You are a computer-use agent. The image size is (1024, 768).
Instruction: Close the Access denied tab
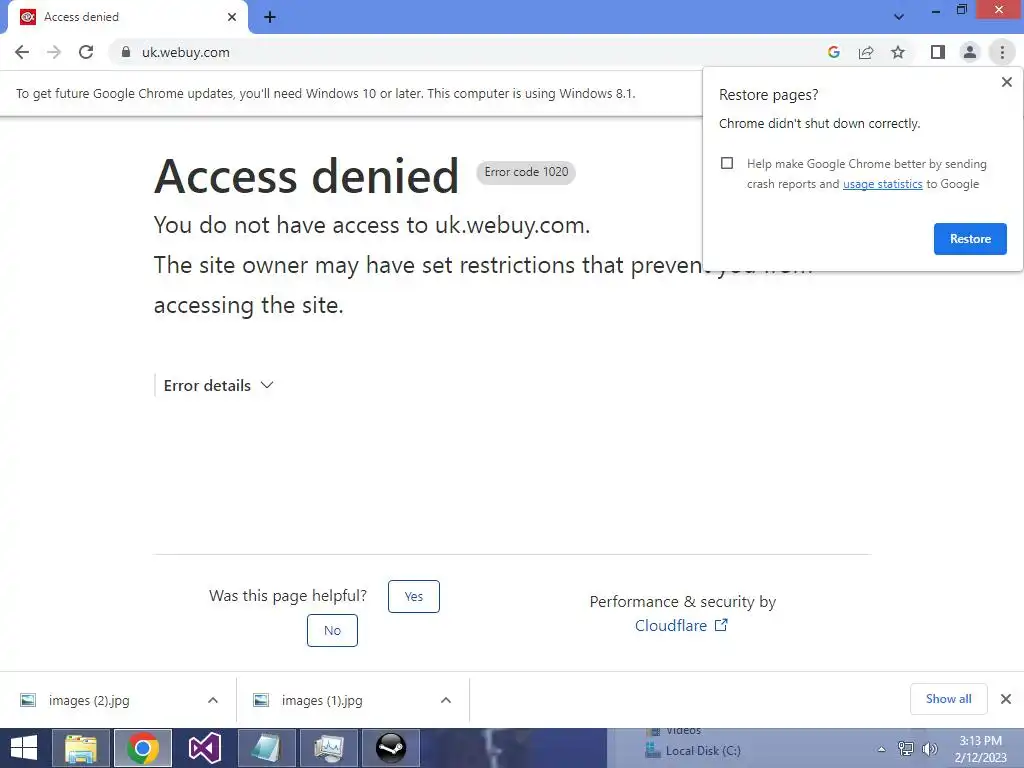tap(232, 17)
